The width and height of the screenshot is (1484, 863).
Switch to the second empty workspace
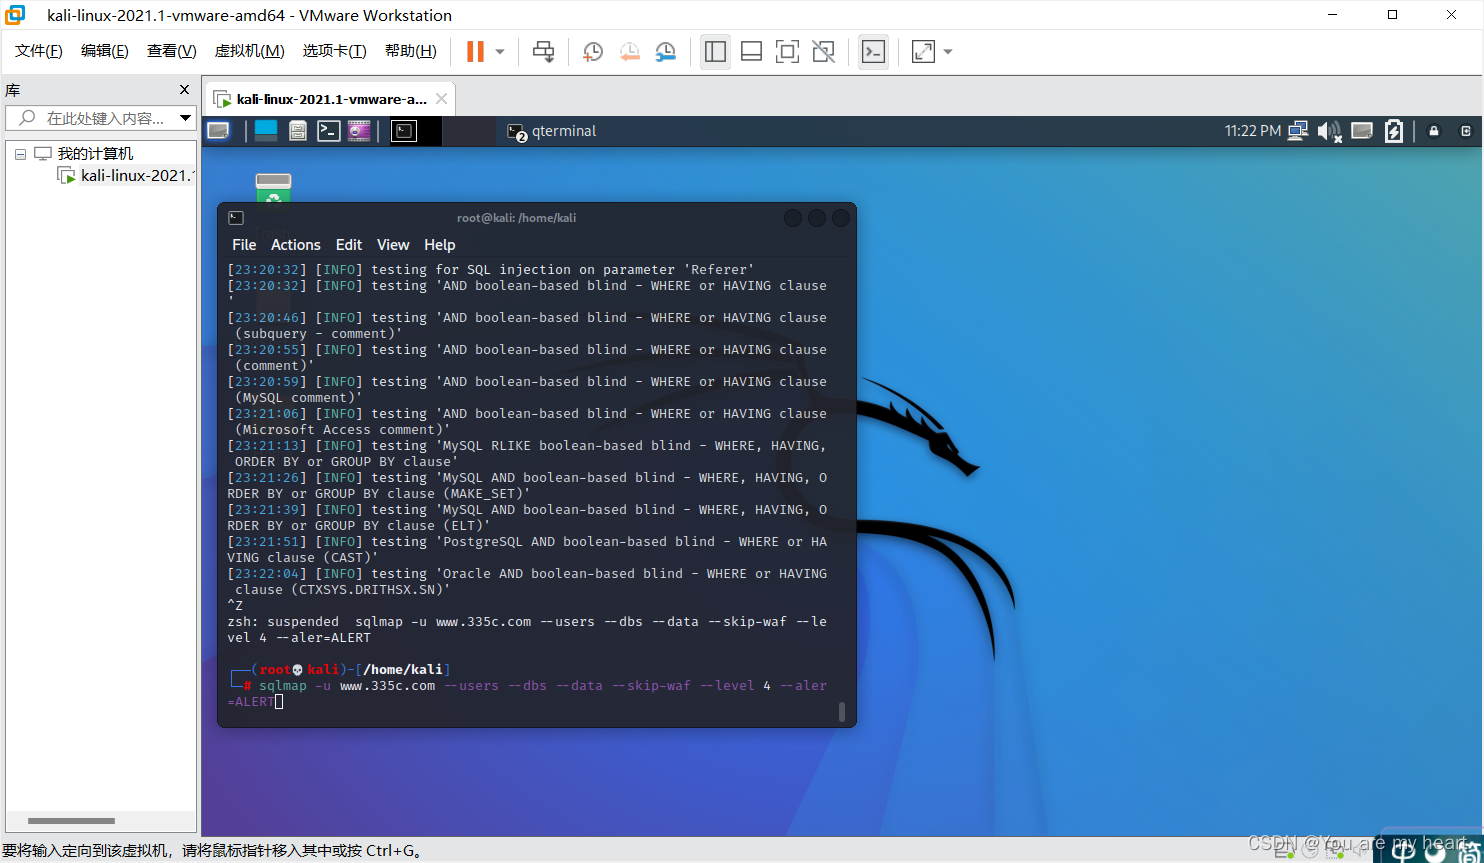point(469,131)
